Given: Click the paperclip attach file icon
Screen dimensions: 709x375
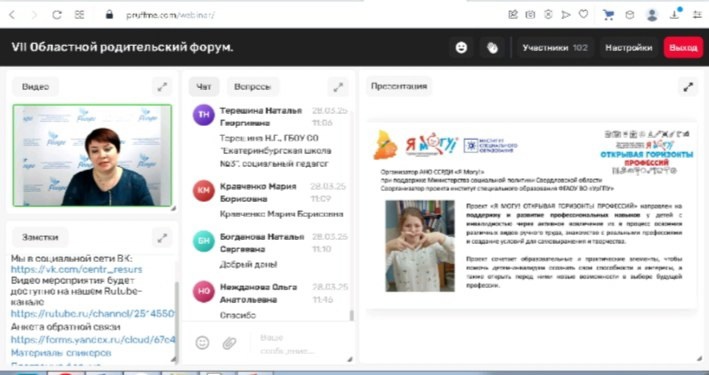Looking at the screenshot, I should click(x=229, y=343).
